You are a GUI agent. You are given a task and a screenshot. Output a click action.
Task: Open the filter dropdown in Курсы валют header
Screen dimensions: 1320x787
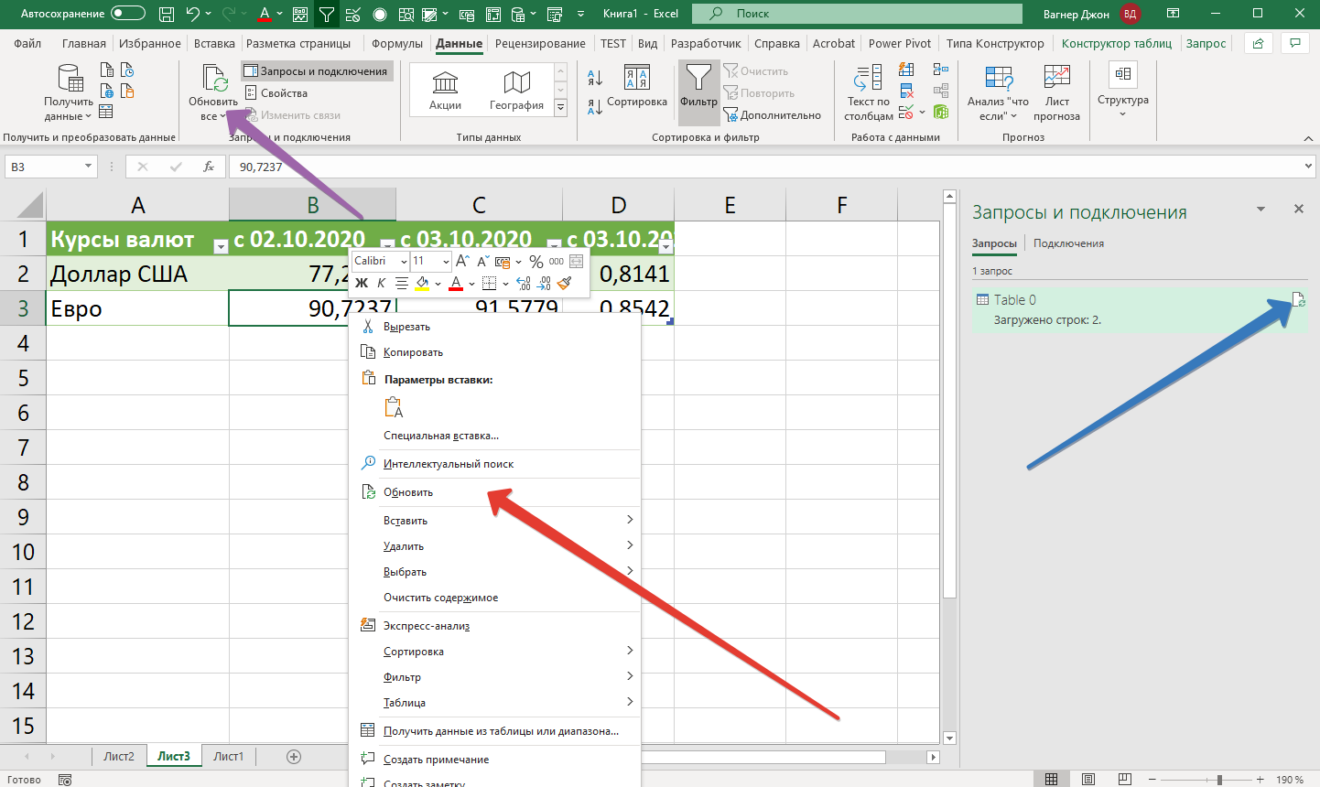[219, 245]
